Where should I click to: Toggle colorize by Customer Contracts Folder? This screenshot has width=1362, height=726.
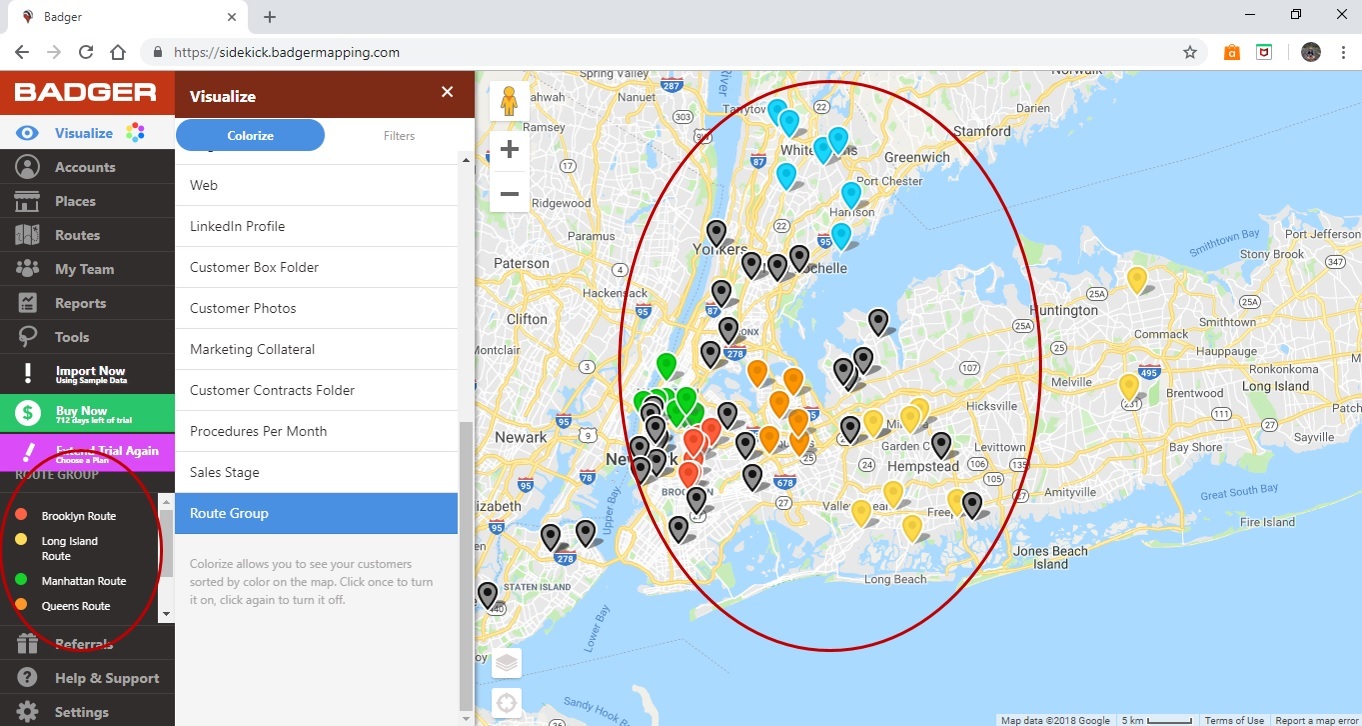click(316, 390)
